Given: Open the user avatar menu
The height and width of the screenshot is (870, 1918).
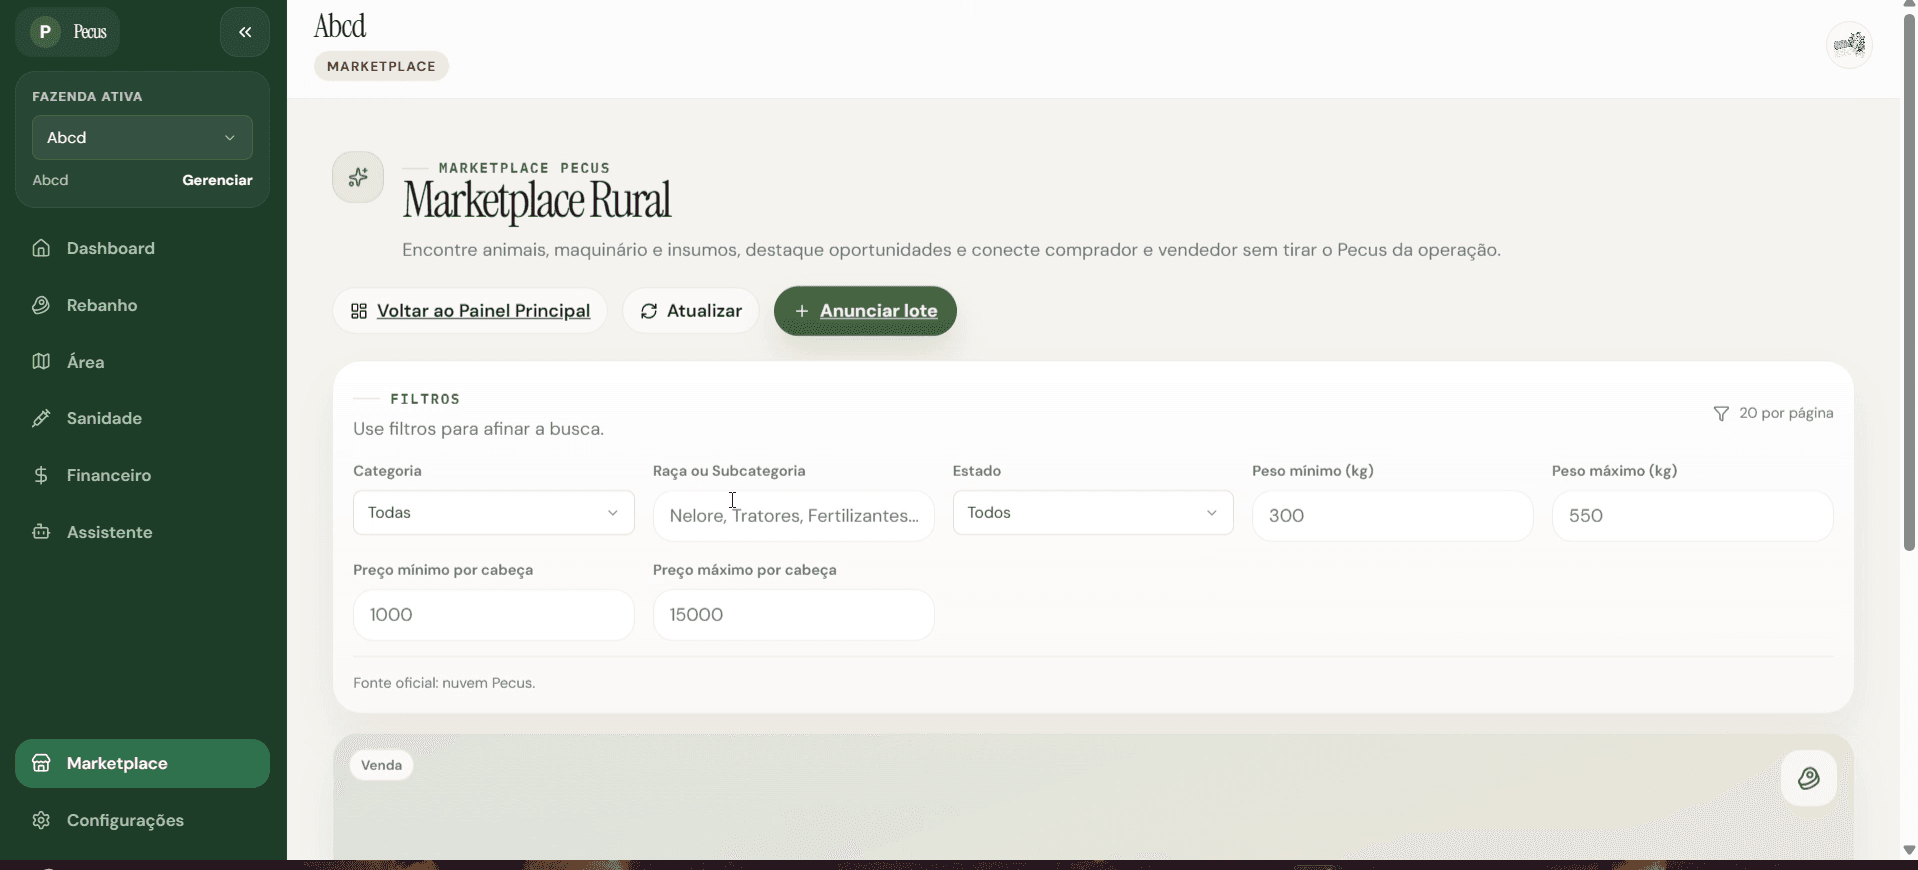Looking at the screenshot, I should [x=1850, y=44].
